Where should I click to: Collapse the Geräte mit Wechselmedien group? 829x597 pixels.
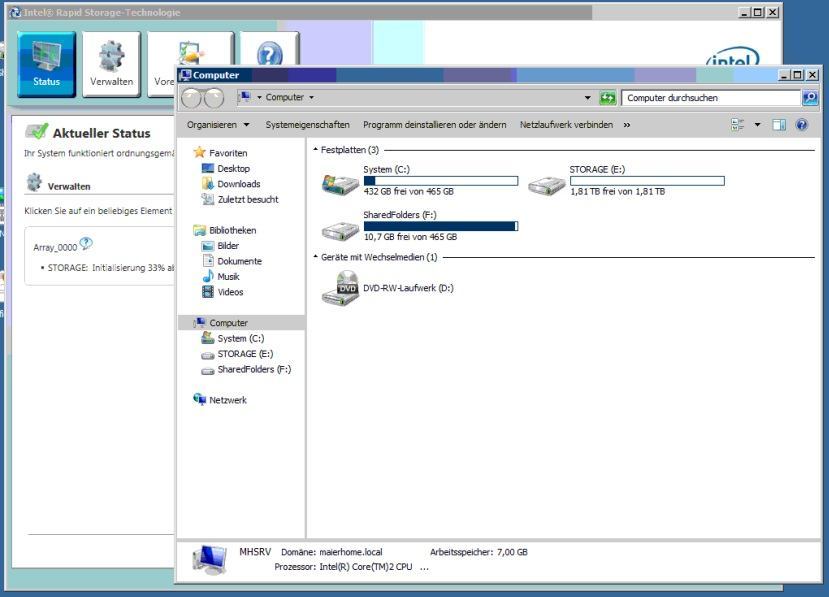tap(316, 257)
